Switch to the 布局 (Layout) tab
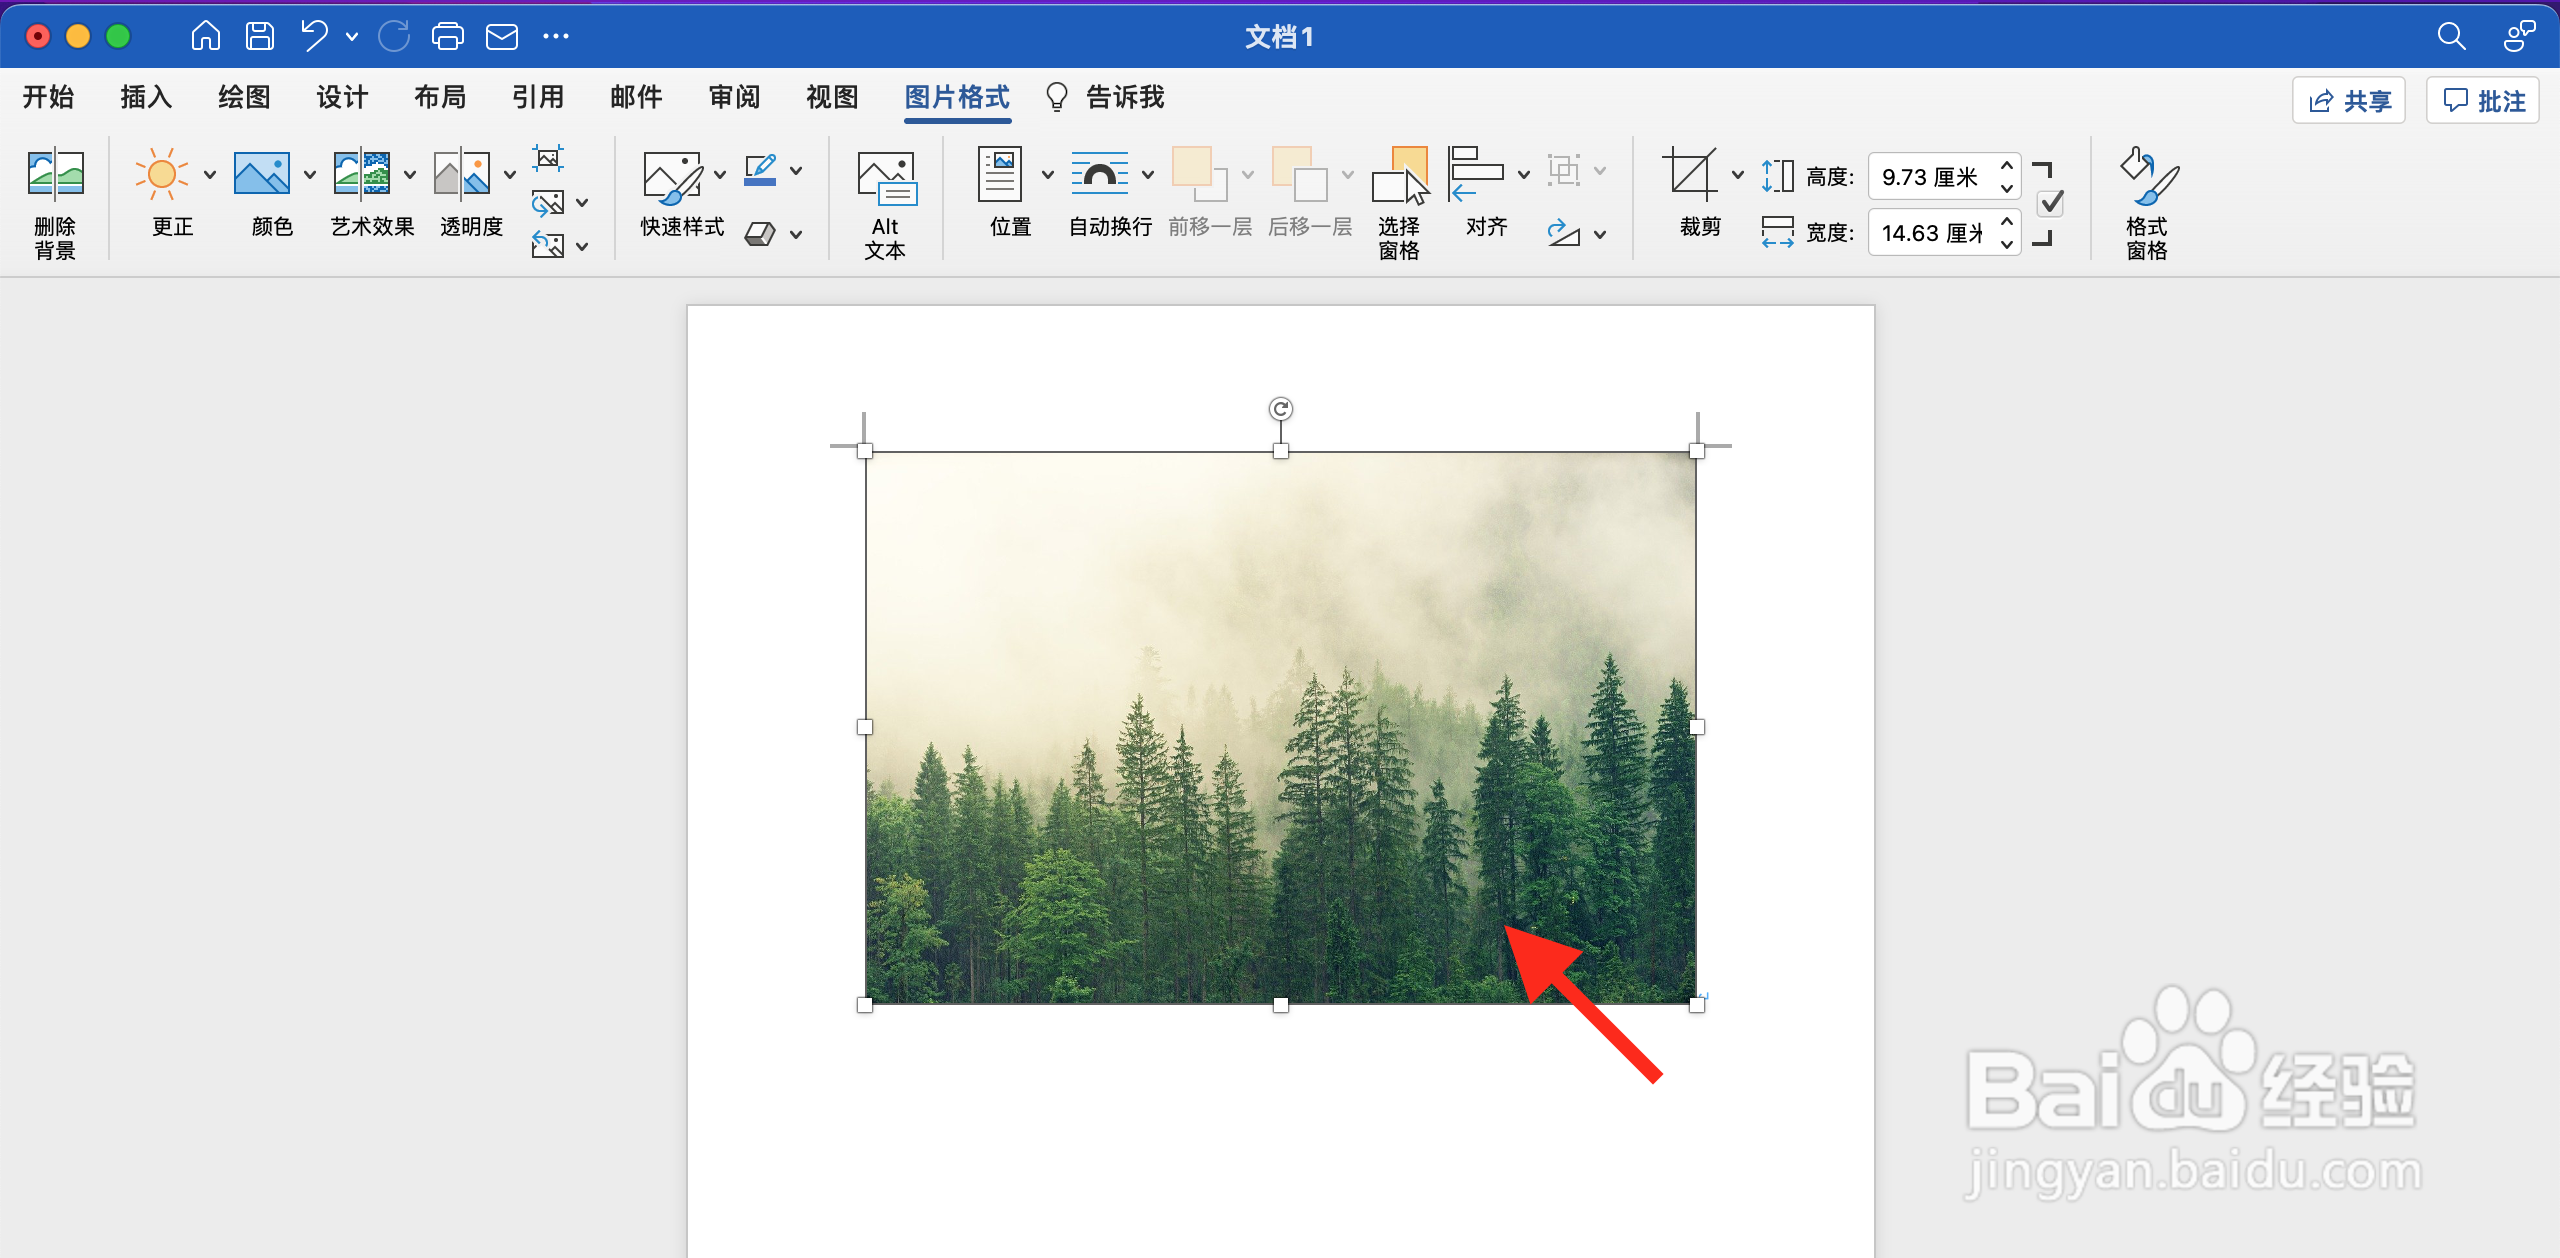The height and width of the screenshot is (1258, 2560). (x=441, y=97)
